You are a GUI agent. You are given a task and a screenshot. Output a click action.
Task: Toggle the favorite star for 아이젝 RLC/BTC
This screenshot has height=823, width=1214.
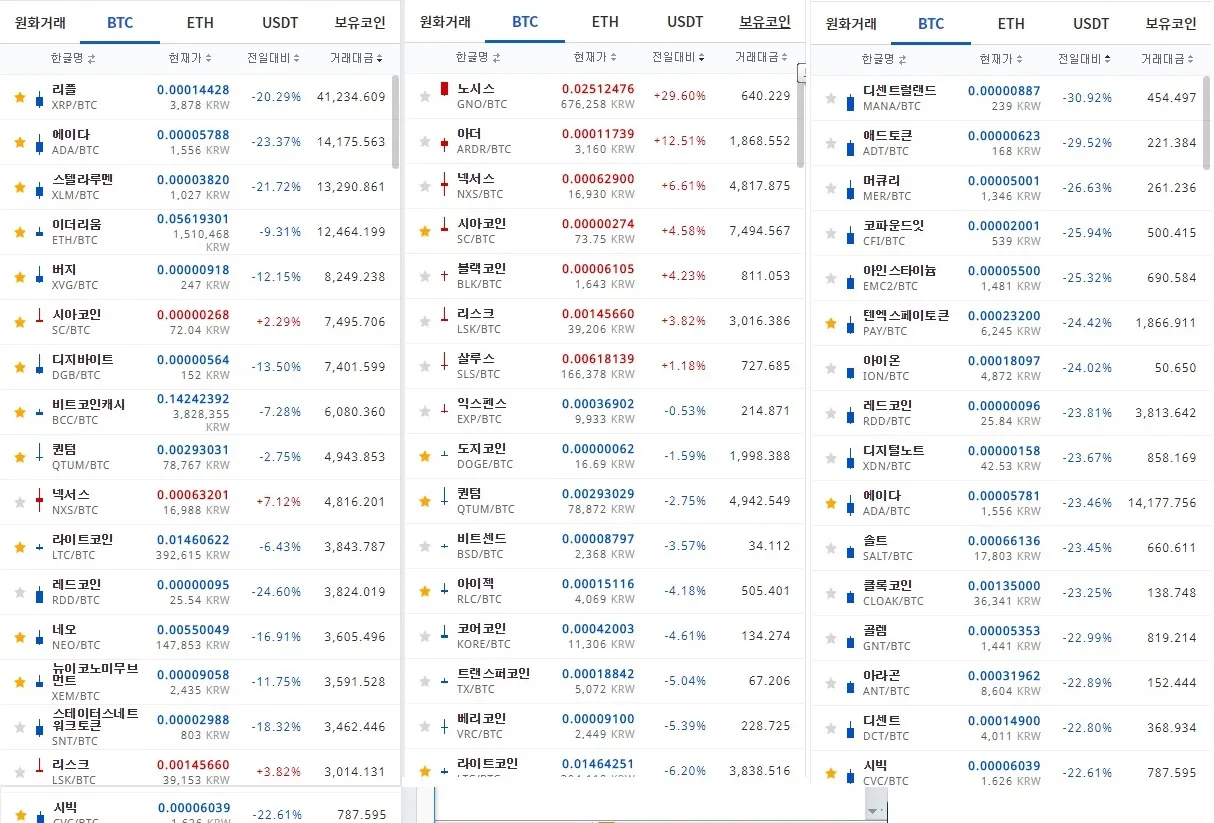click(x=425, y=591)
